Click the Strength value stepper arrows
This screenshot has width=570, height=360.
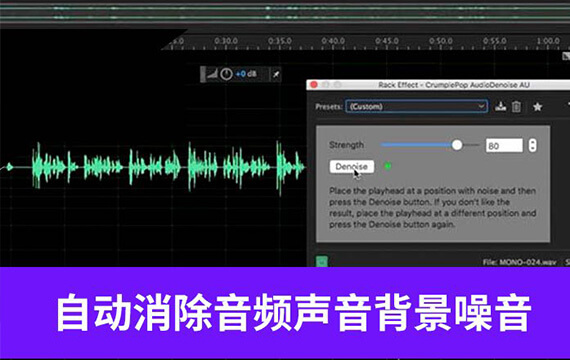[532, 145]
